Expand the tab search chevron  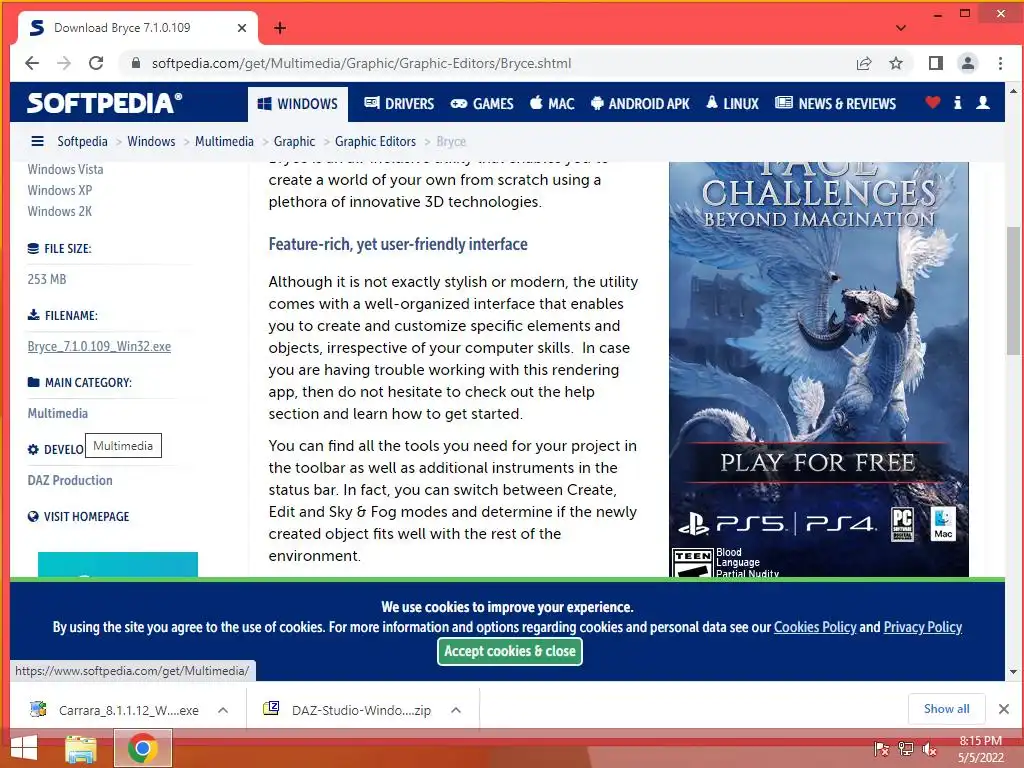pos(901,28)
